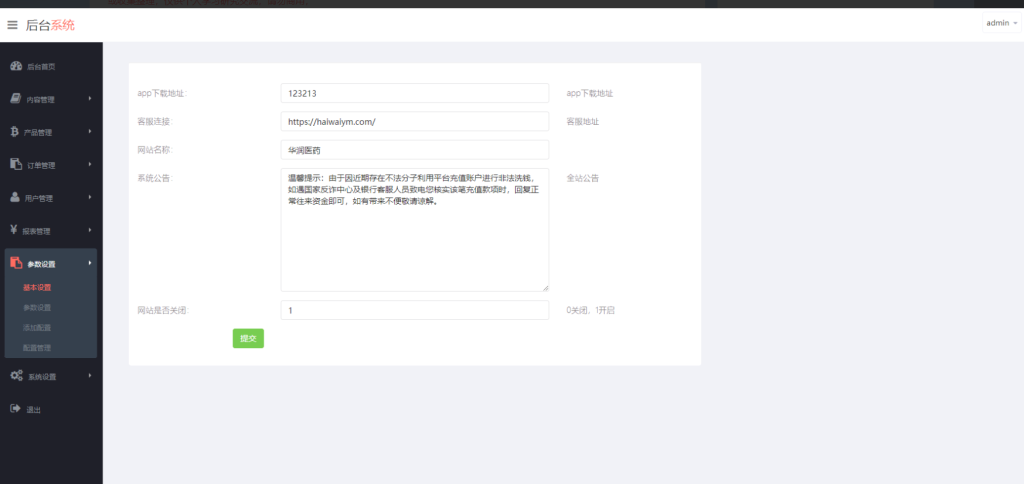Click the green 提交 submit button
The height and width of the screenshot is (484, 1024).
click(248, 338)
